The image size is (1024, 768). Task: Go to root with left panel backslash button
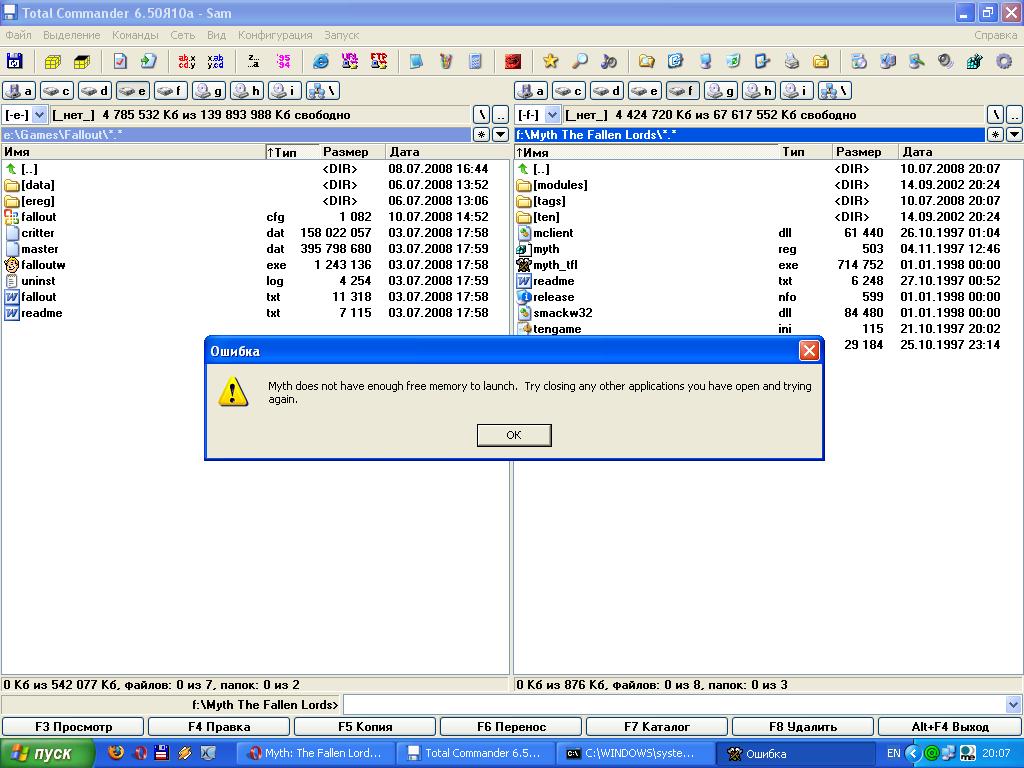pos(481,115)
